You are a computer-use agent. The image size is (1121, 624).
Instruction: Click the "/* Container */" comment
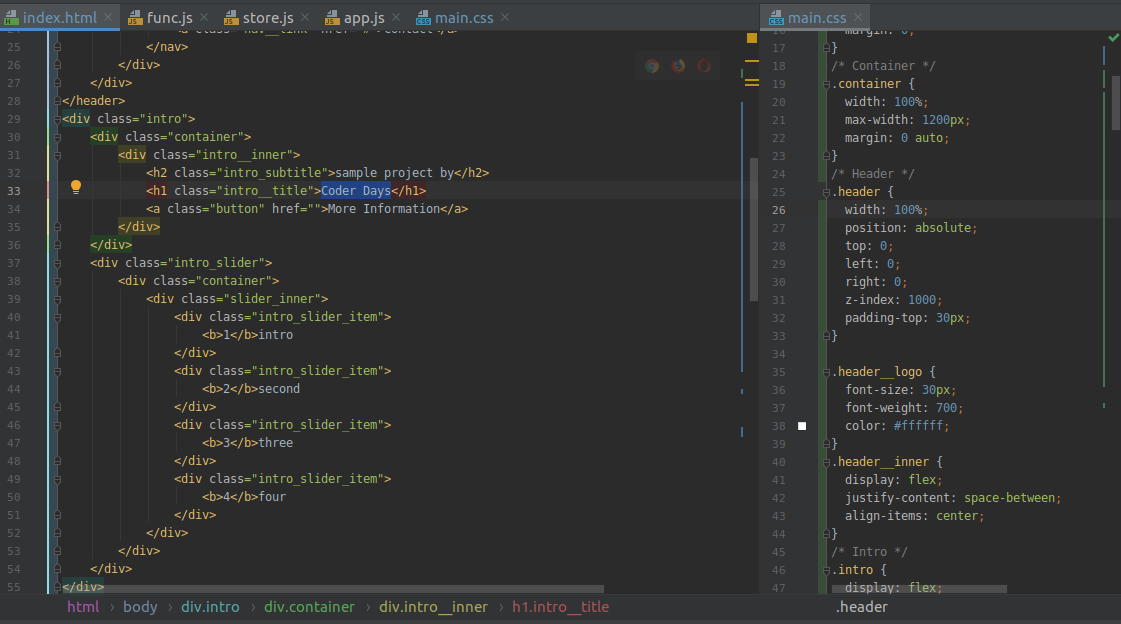click(x=883, y=66)
